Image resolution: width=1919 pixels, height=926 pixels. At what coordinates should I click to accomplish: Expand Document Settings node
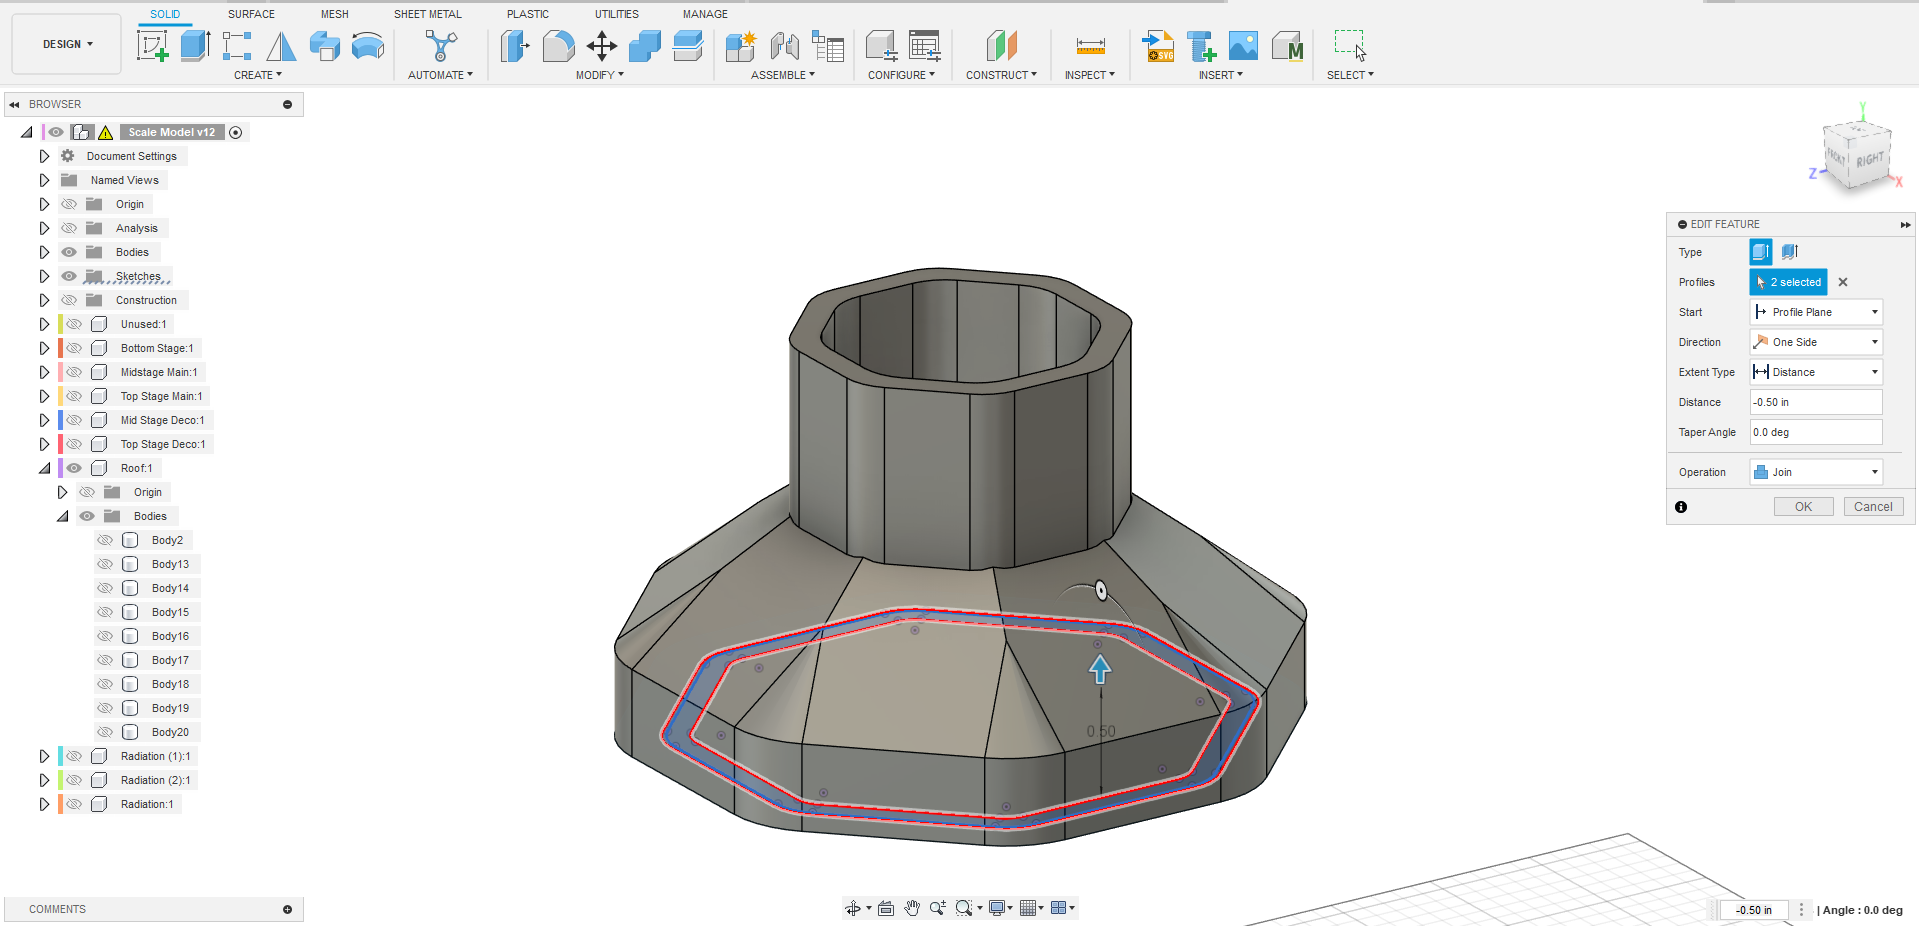44,156
